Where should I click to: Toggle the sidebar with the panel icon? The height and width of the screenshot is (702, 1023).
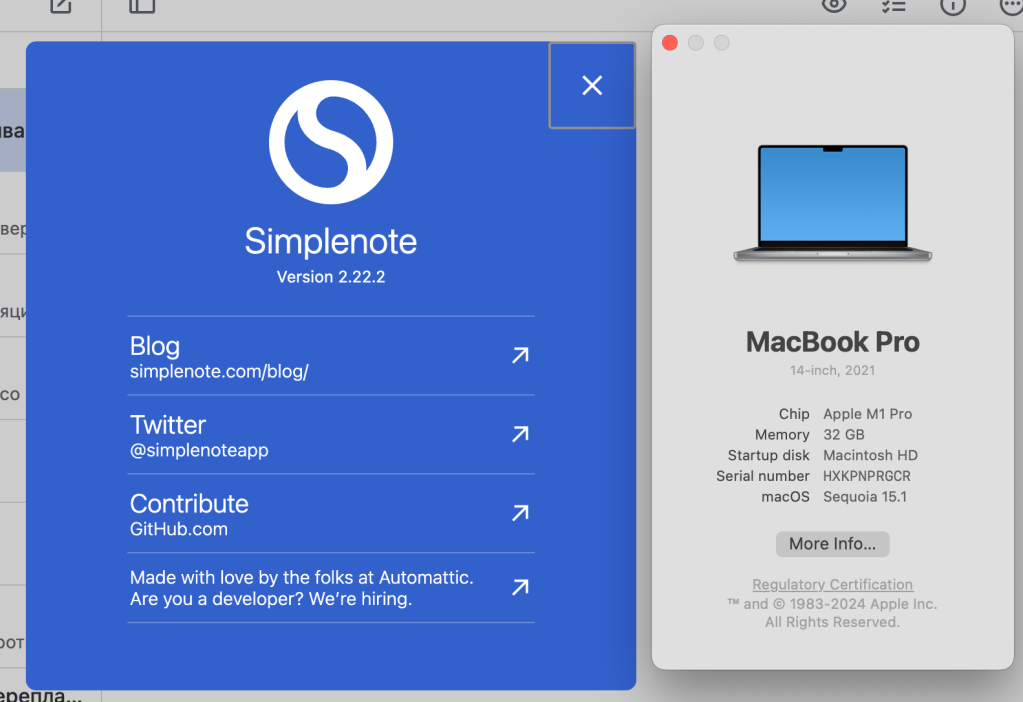coord(142,5)
